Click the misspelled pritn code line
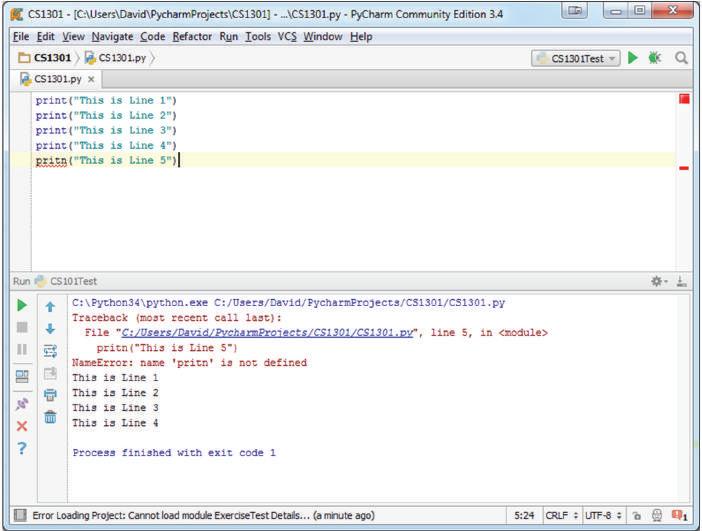The image size is (702, 531). [106, 160]
